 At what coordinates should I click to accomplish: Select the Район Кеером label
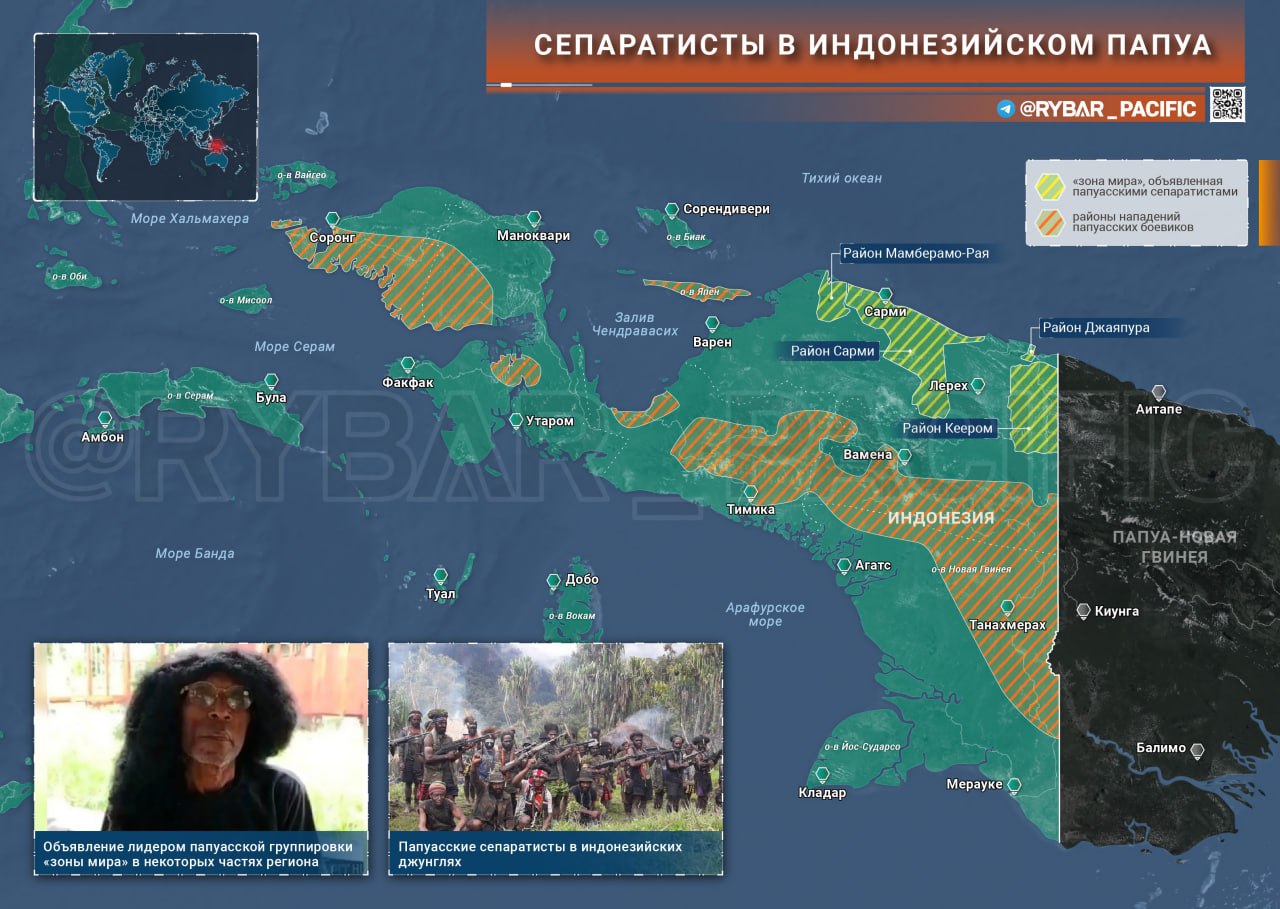coord(947,428)
